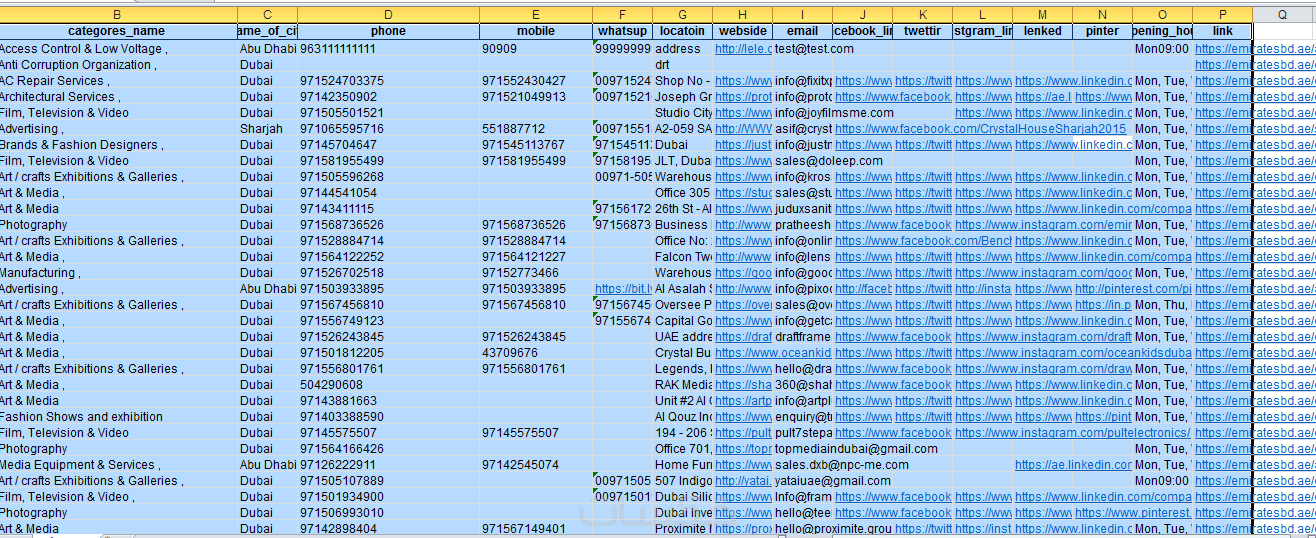Open the https://bit.l whatsup link
This screenshot has height=538, width=1316.
click(x=623, y=289)
